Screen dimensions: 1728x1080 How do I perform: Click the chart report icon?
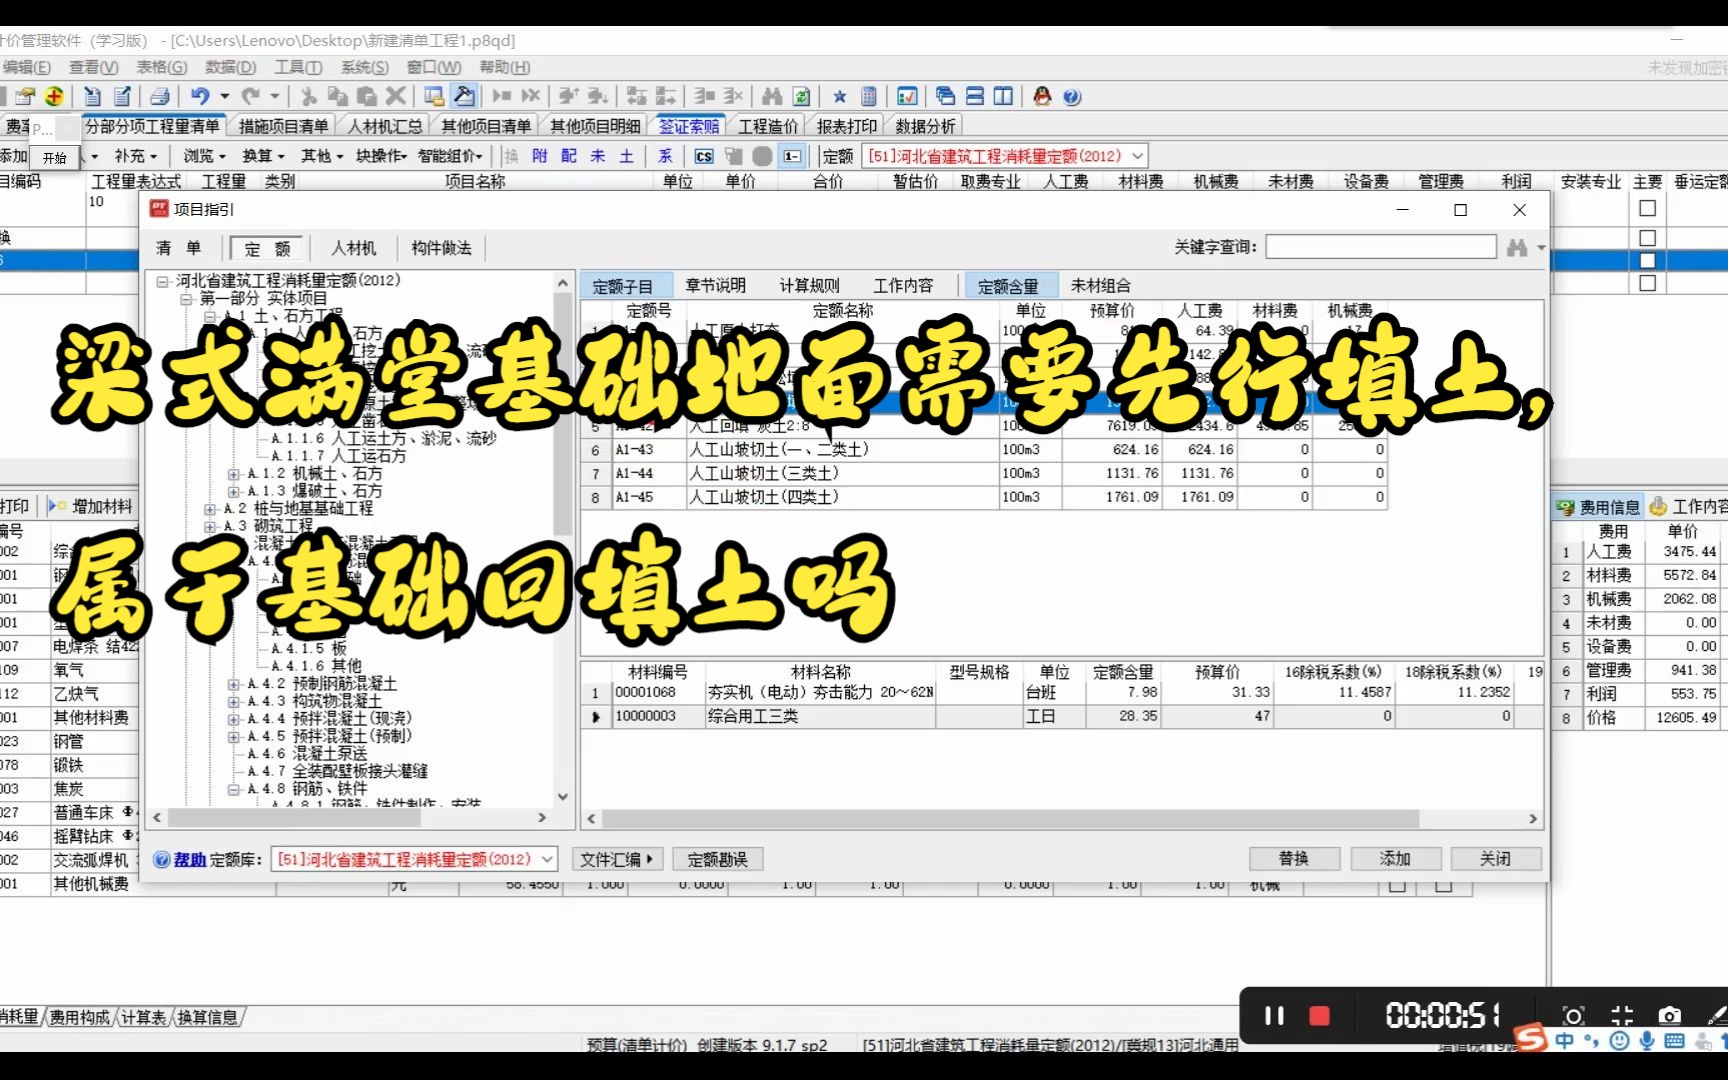907,96
